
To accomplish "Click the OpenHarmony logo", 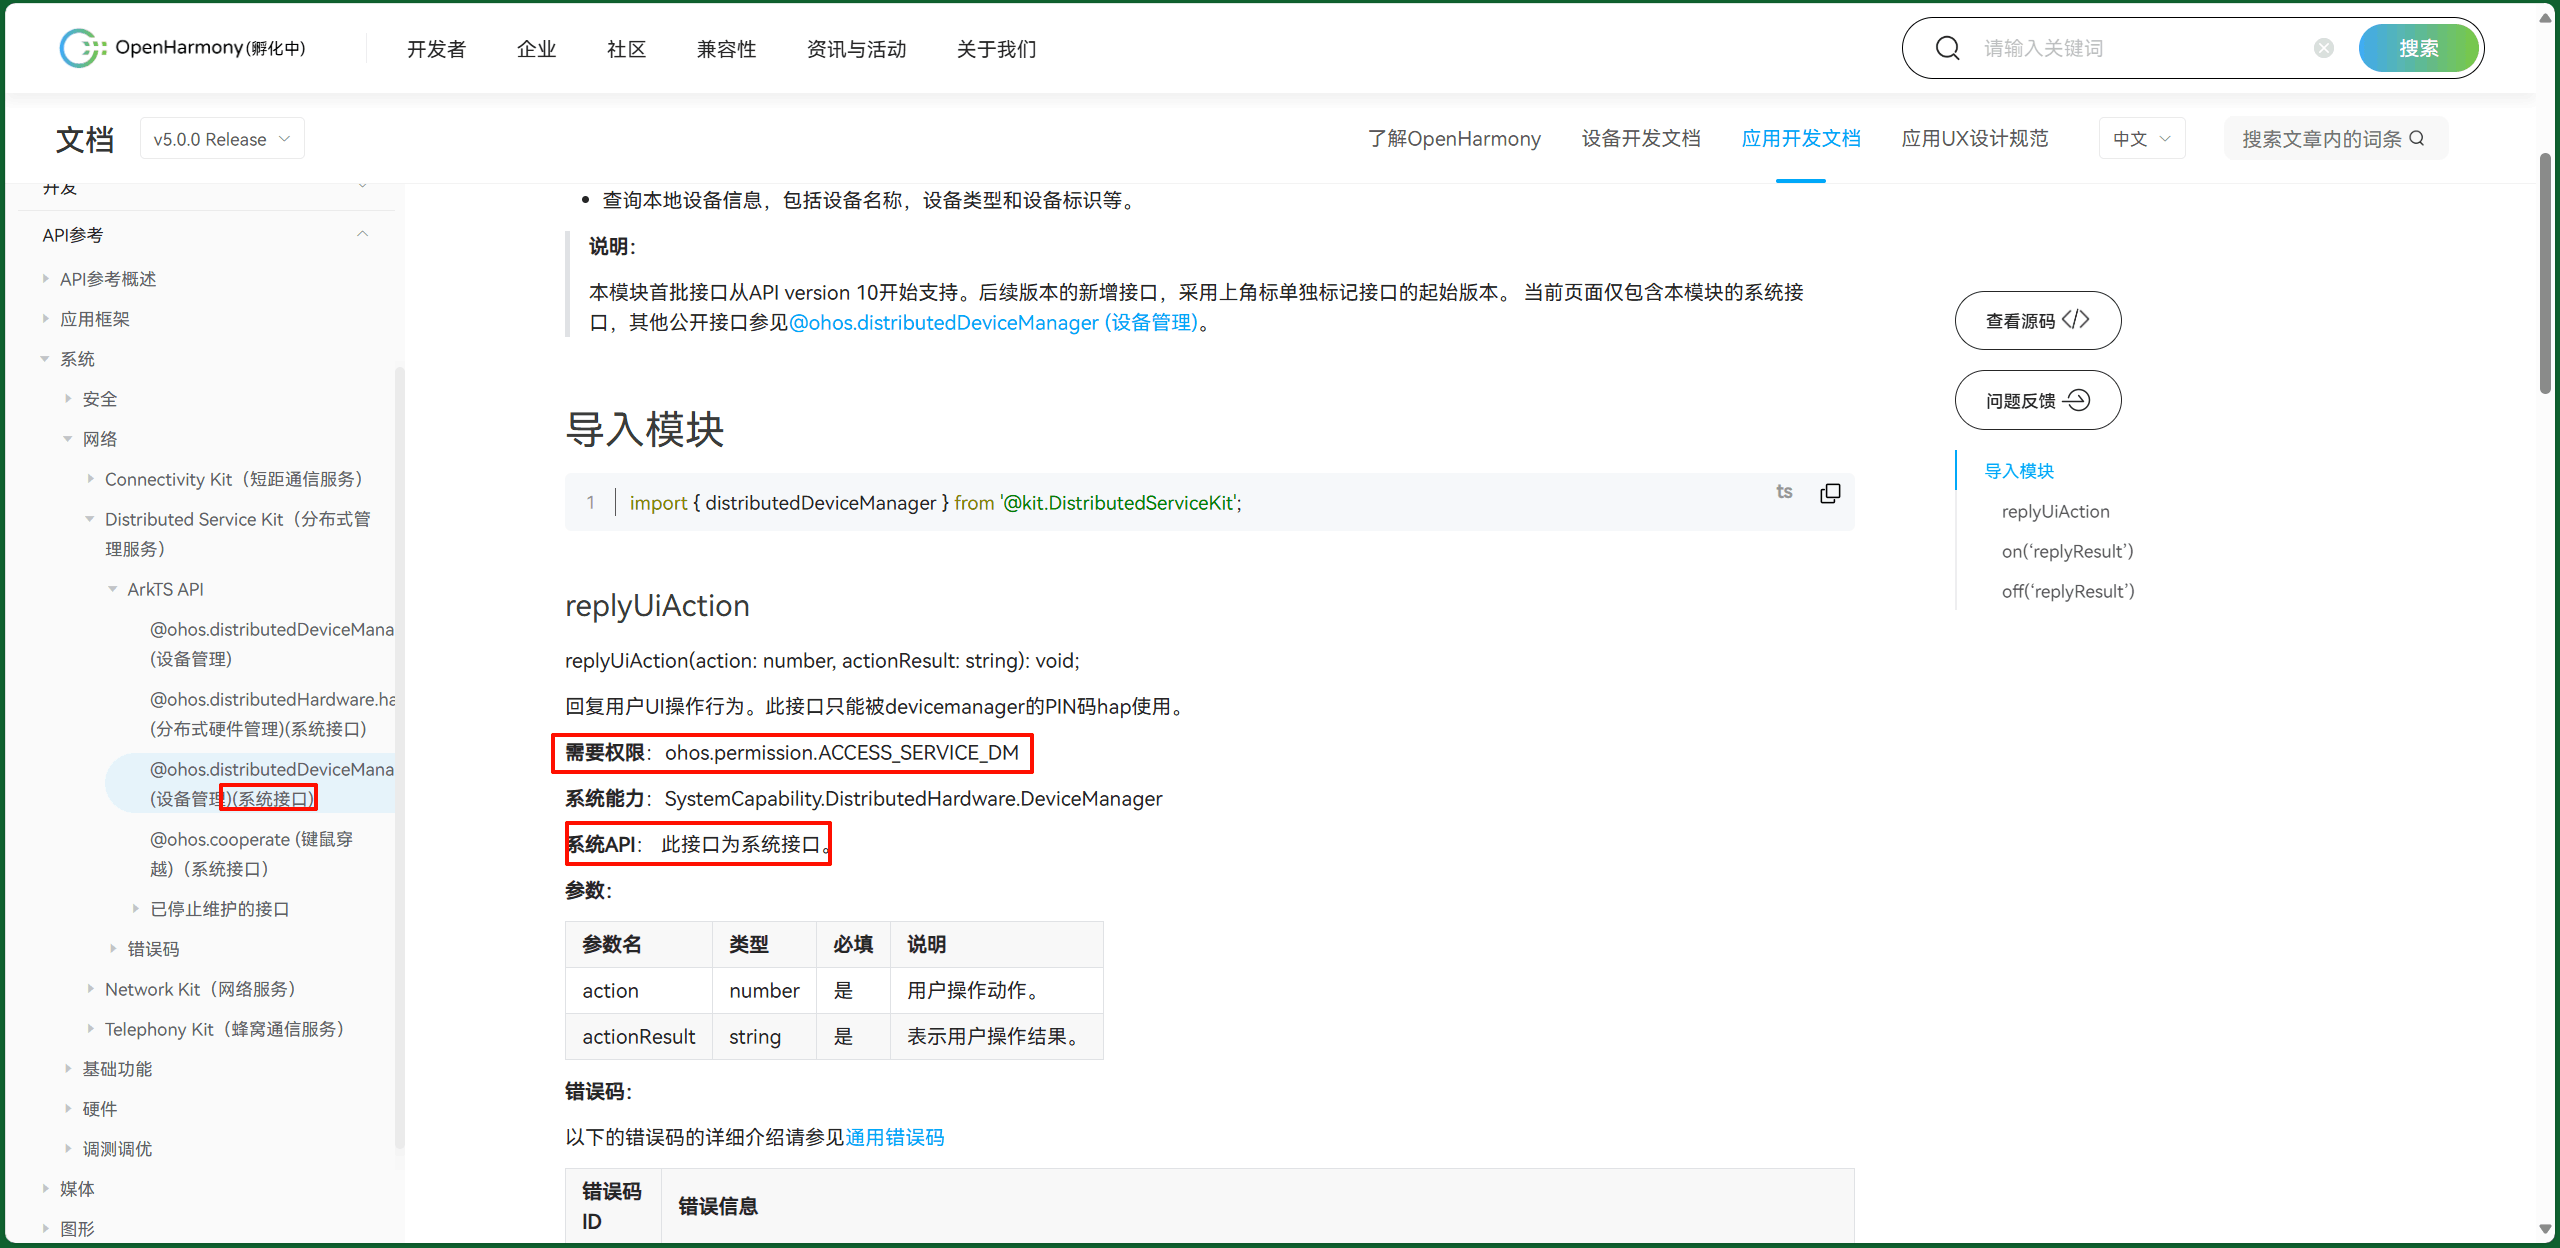I will pos(183,48).
